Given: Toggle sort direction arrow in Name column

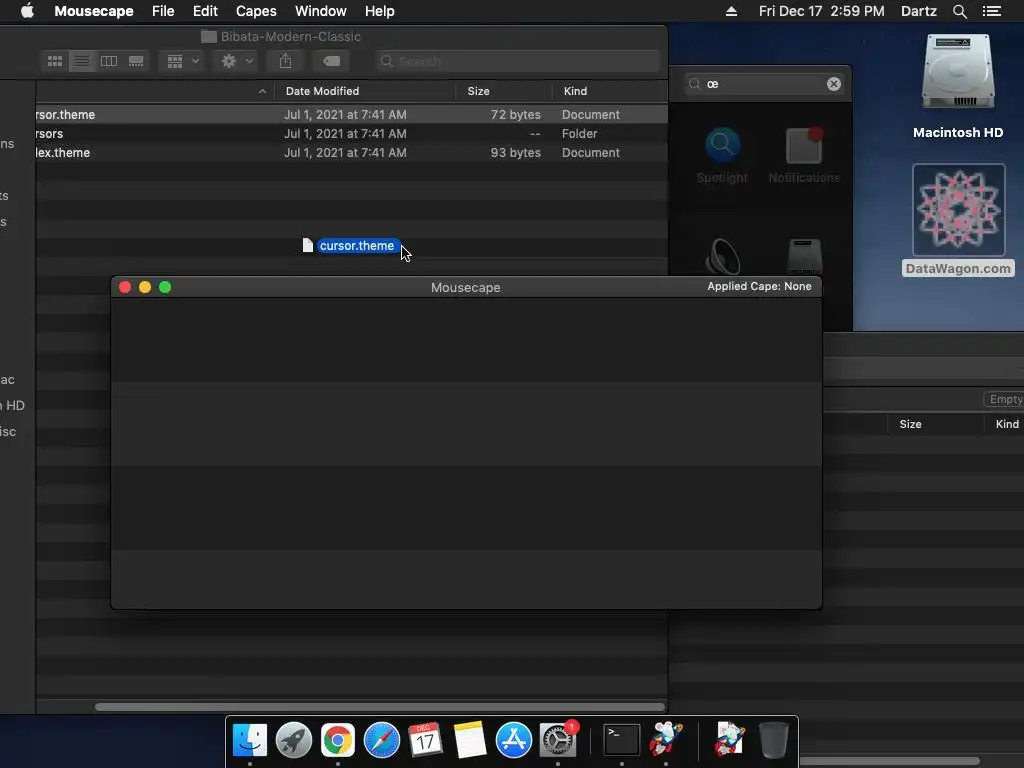Looking at the screenshot, I should (x=263, y=91).
